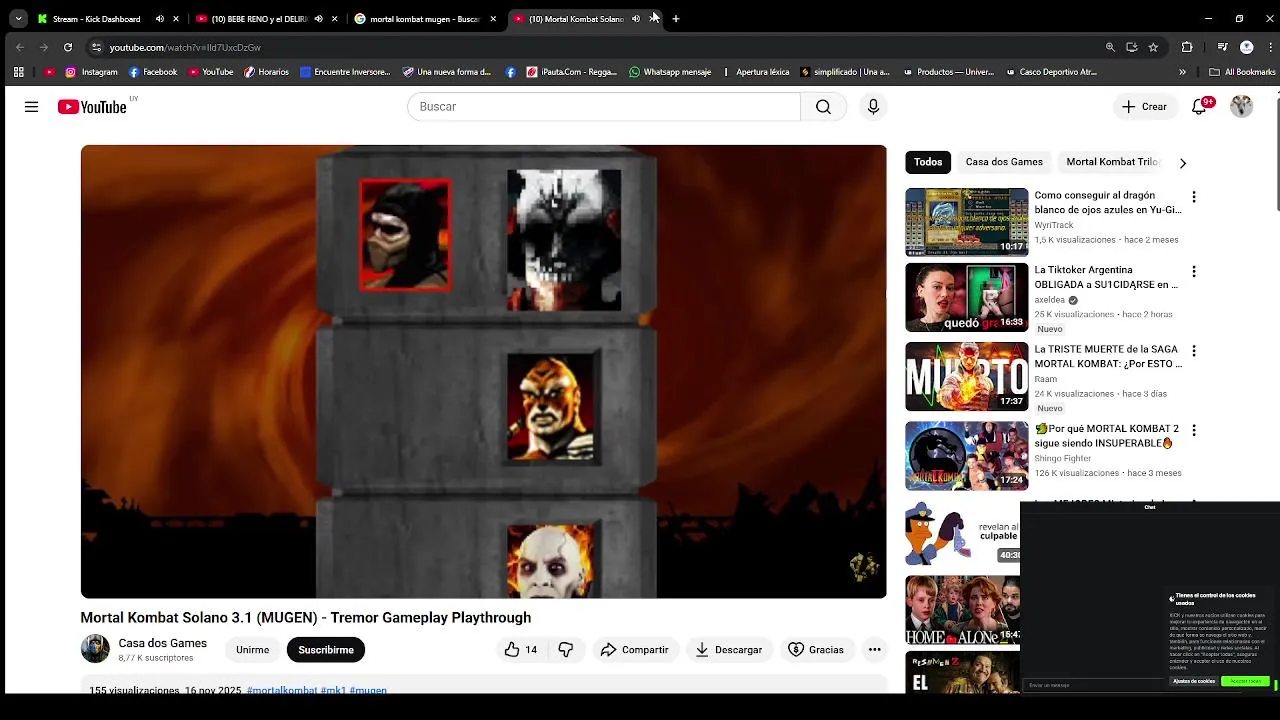
Task: Switch to BEBE RENO y el DELIRIO tab
Action: coord(253,19)
